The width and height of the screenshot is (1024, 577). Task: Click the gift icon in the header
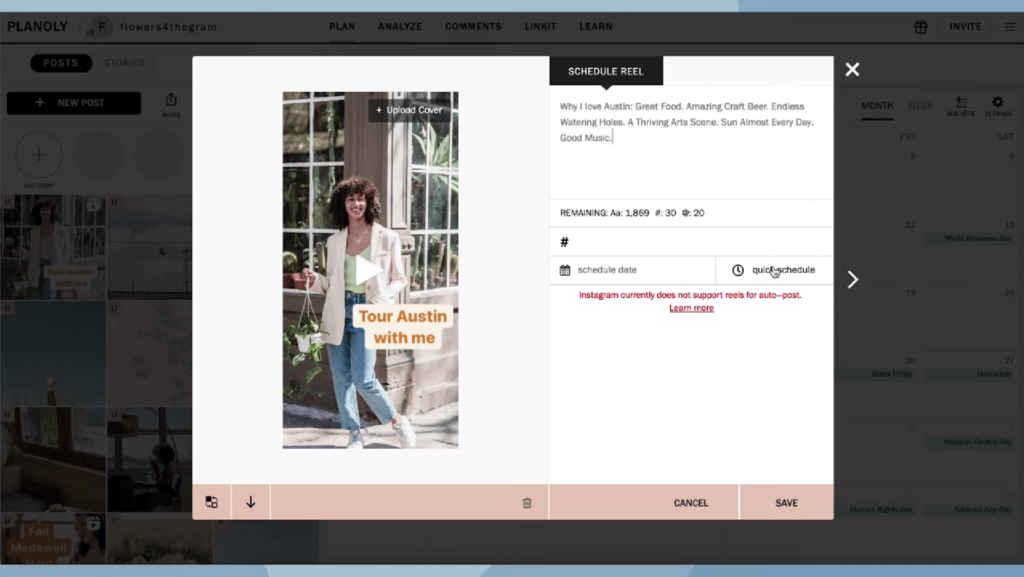click(x=921, y=27)
